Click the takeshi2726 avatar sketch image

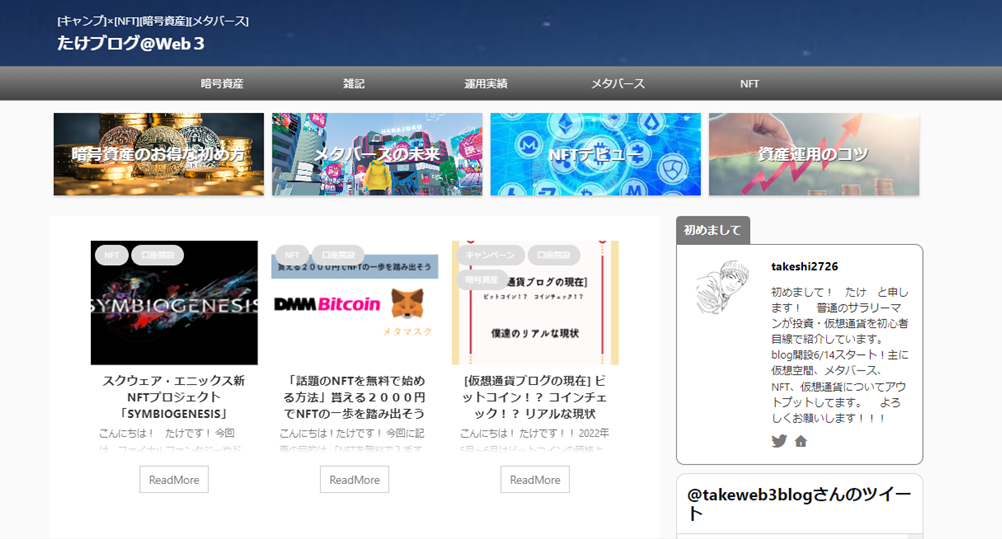(723, 287)
